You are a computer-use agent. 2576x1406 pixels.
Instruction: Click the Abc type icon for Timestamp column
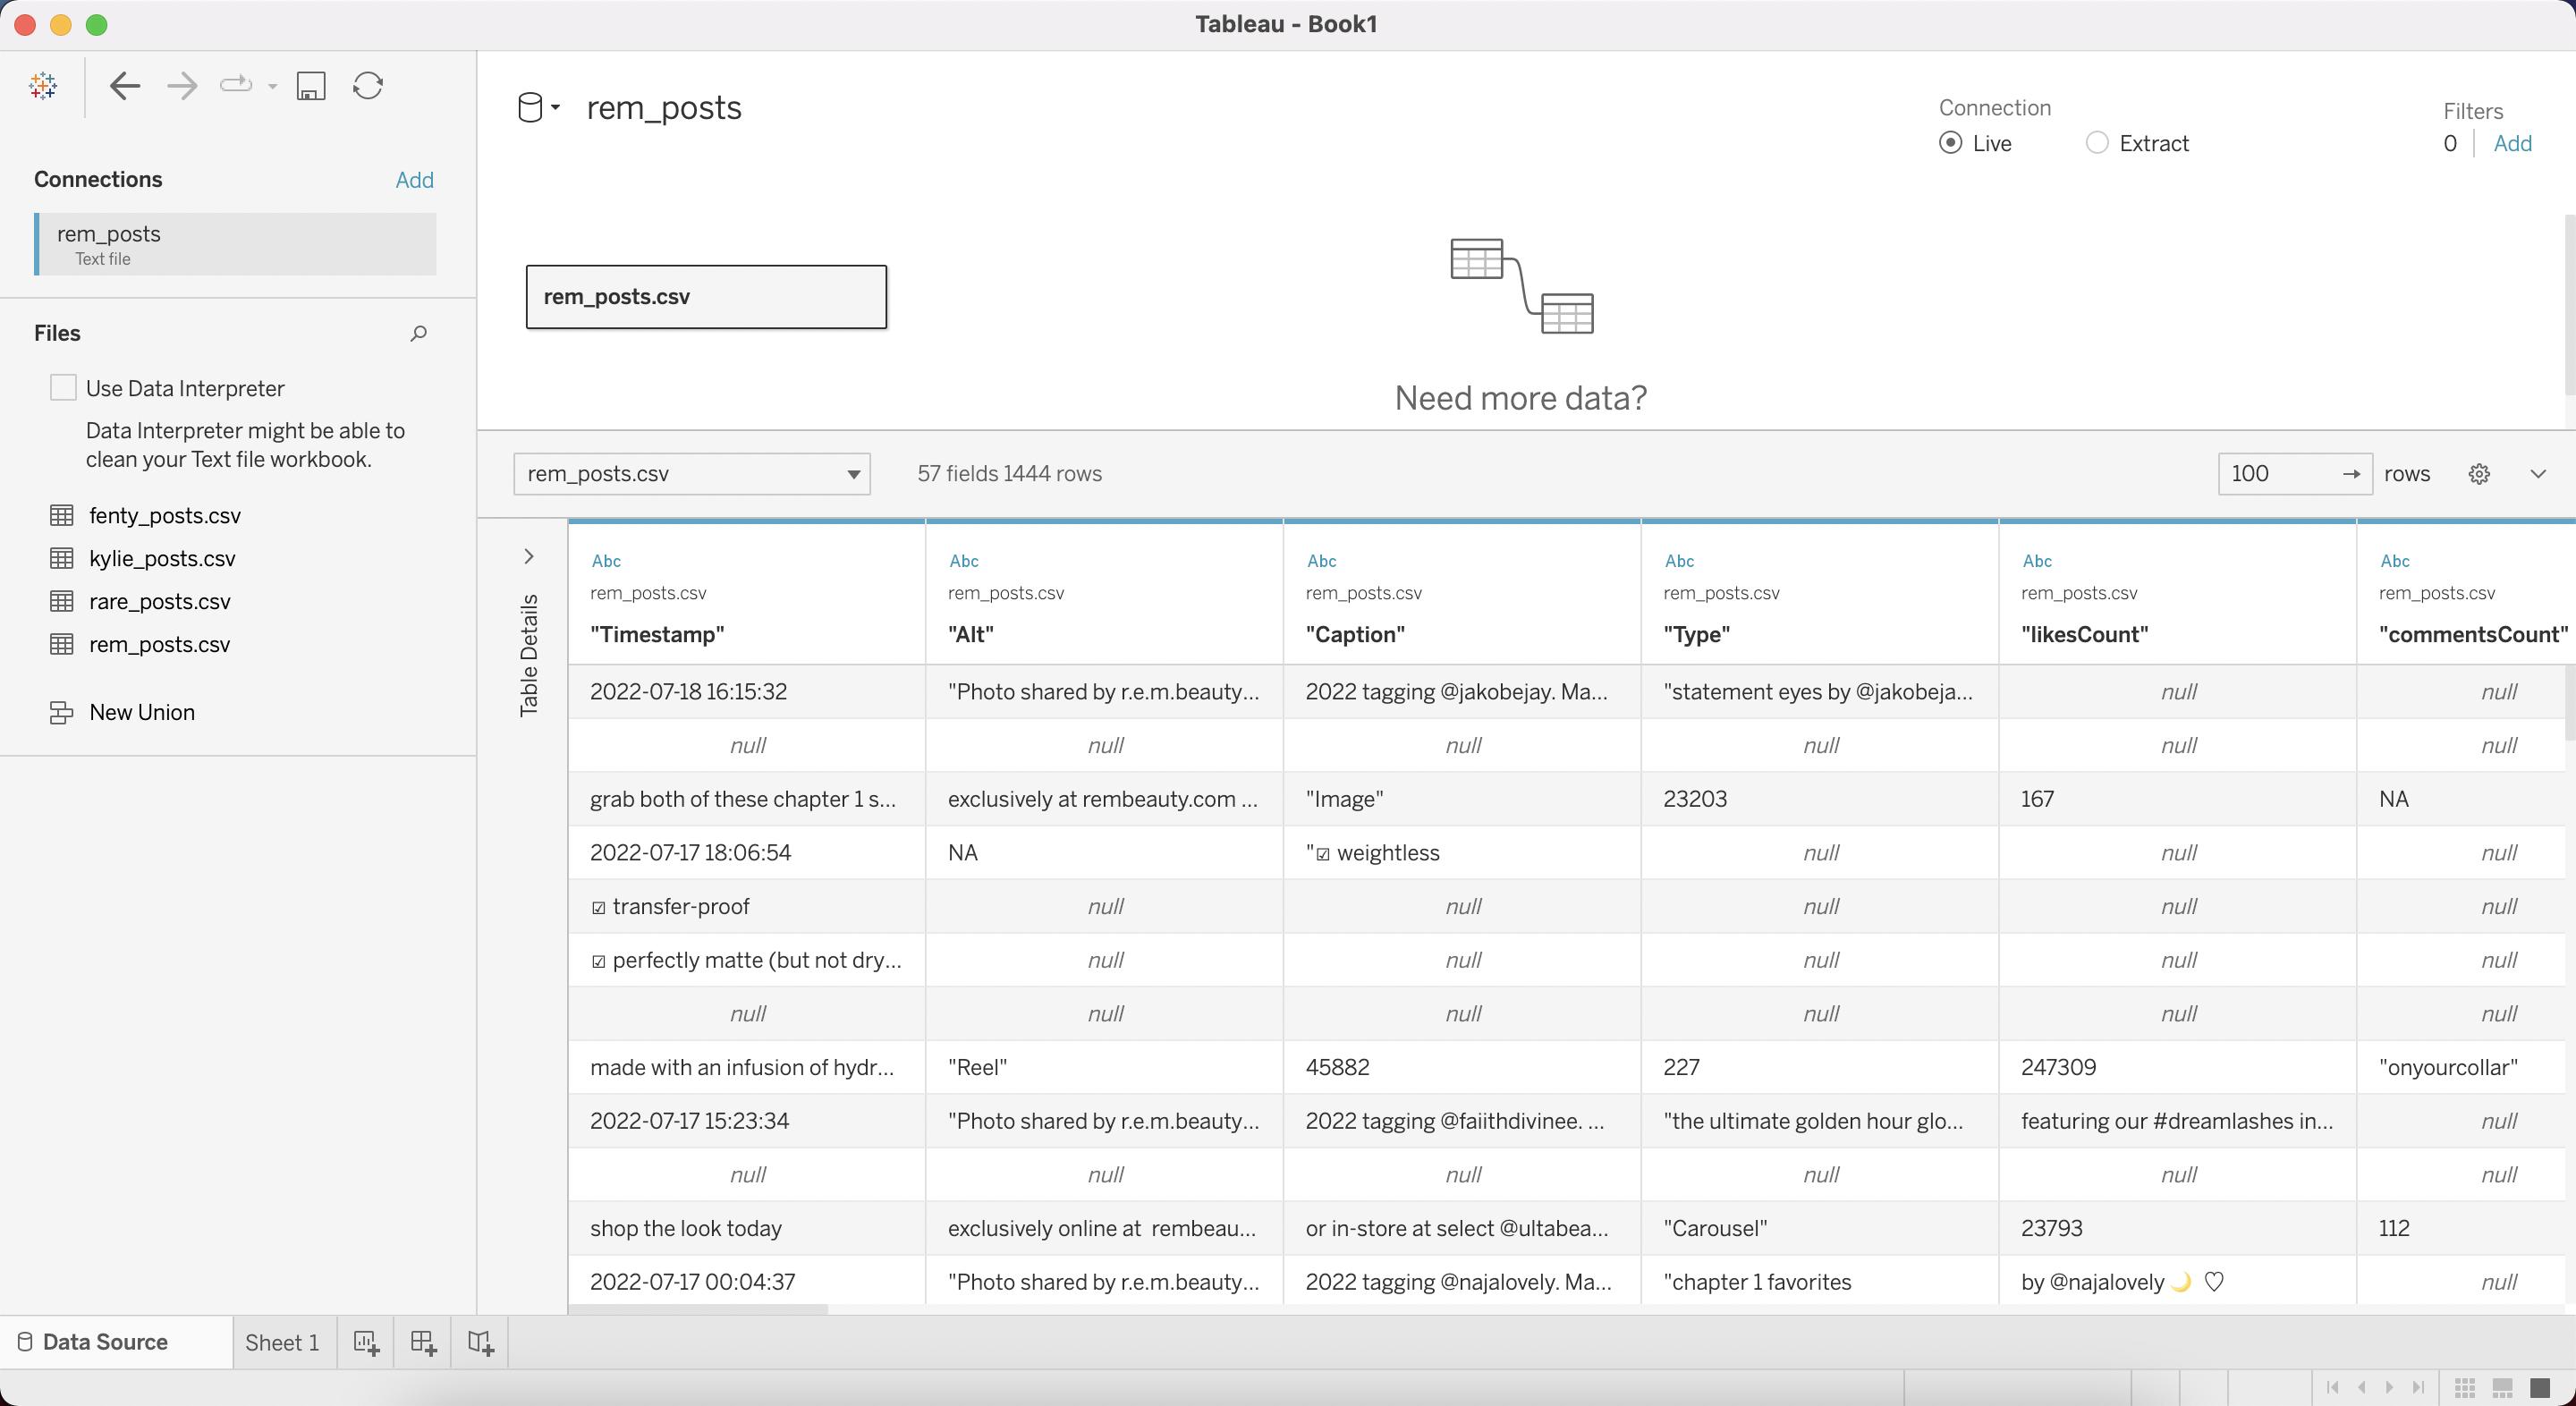point(606,561)
